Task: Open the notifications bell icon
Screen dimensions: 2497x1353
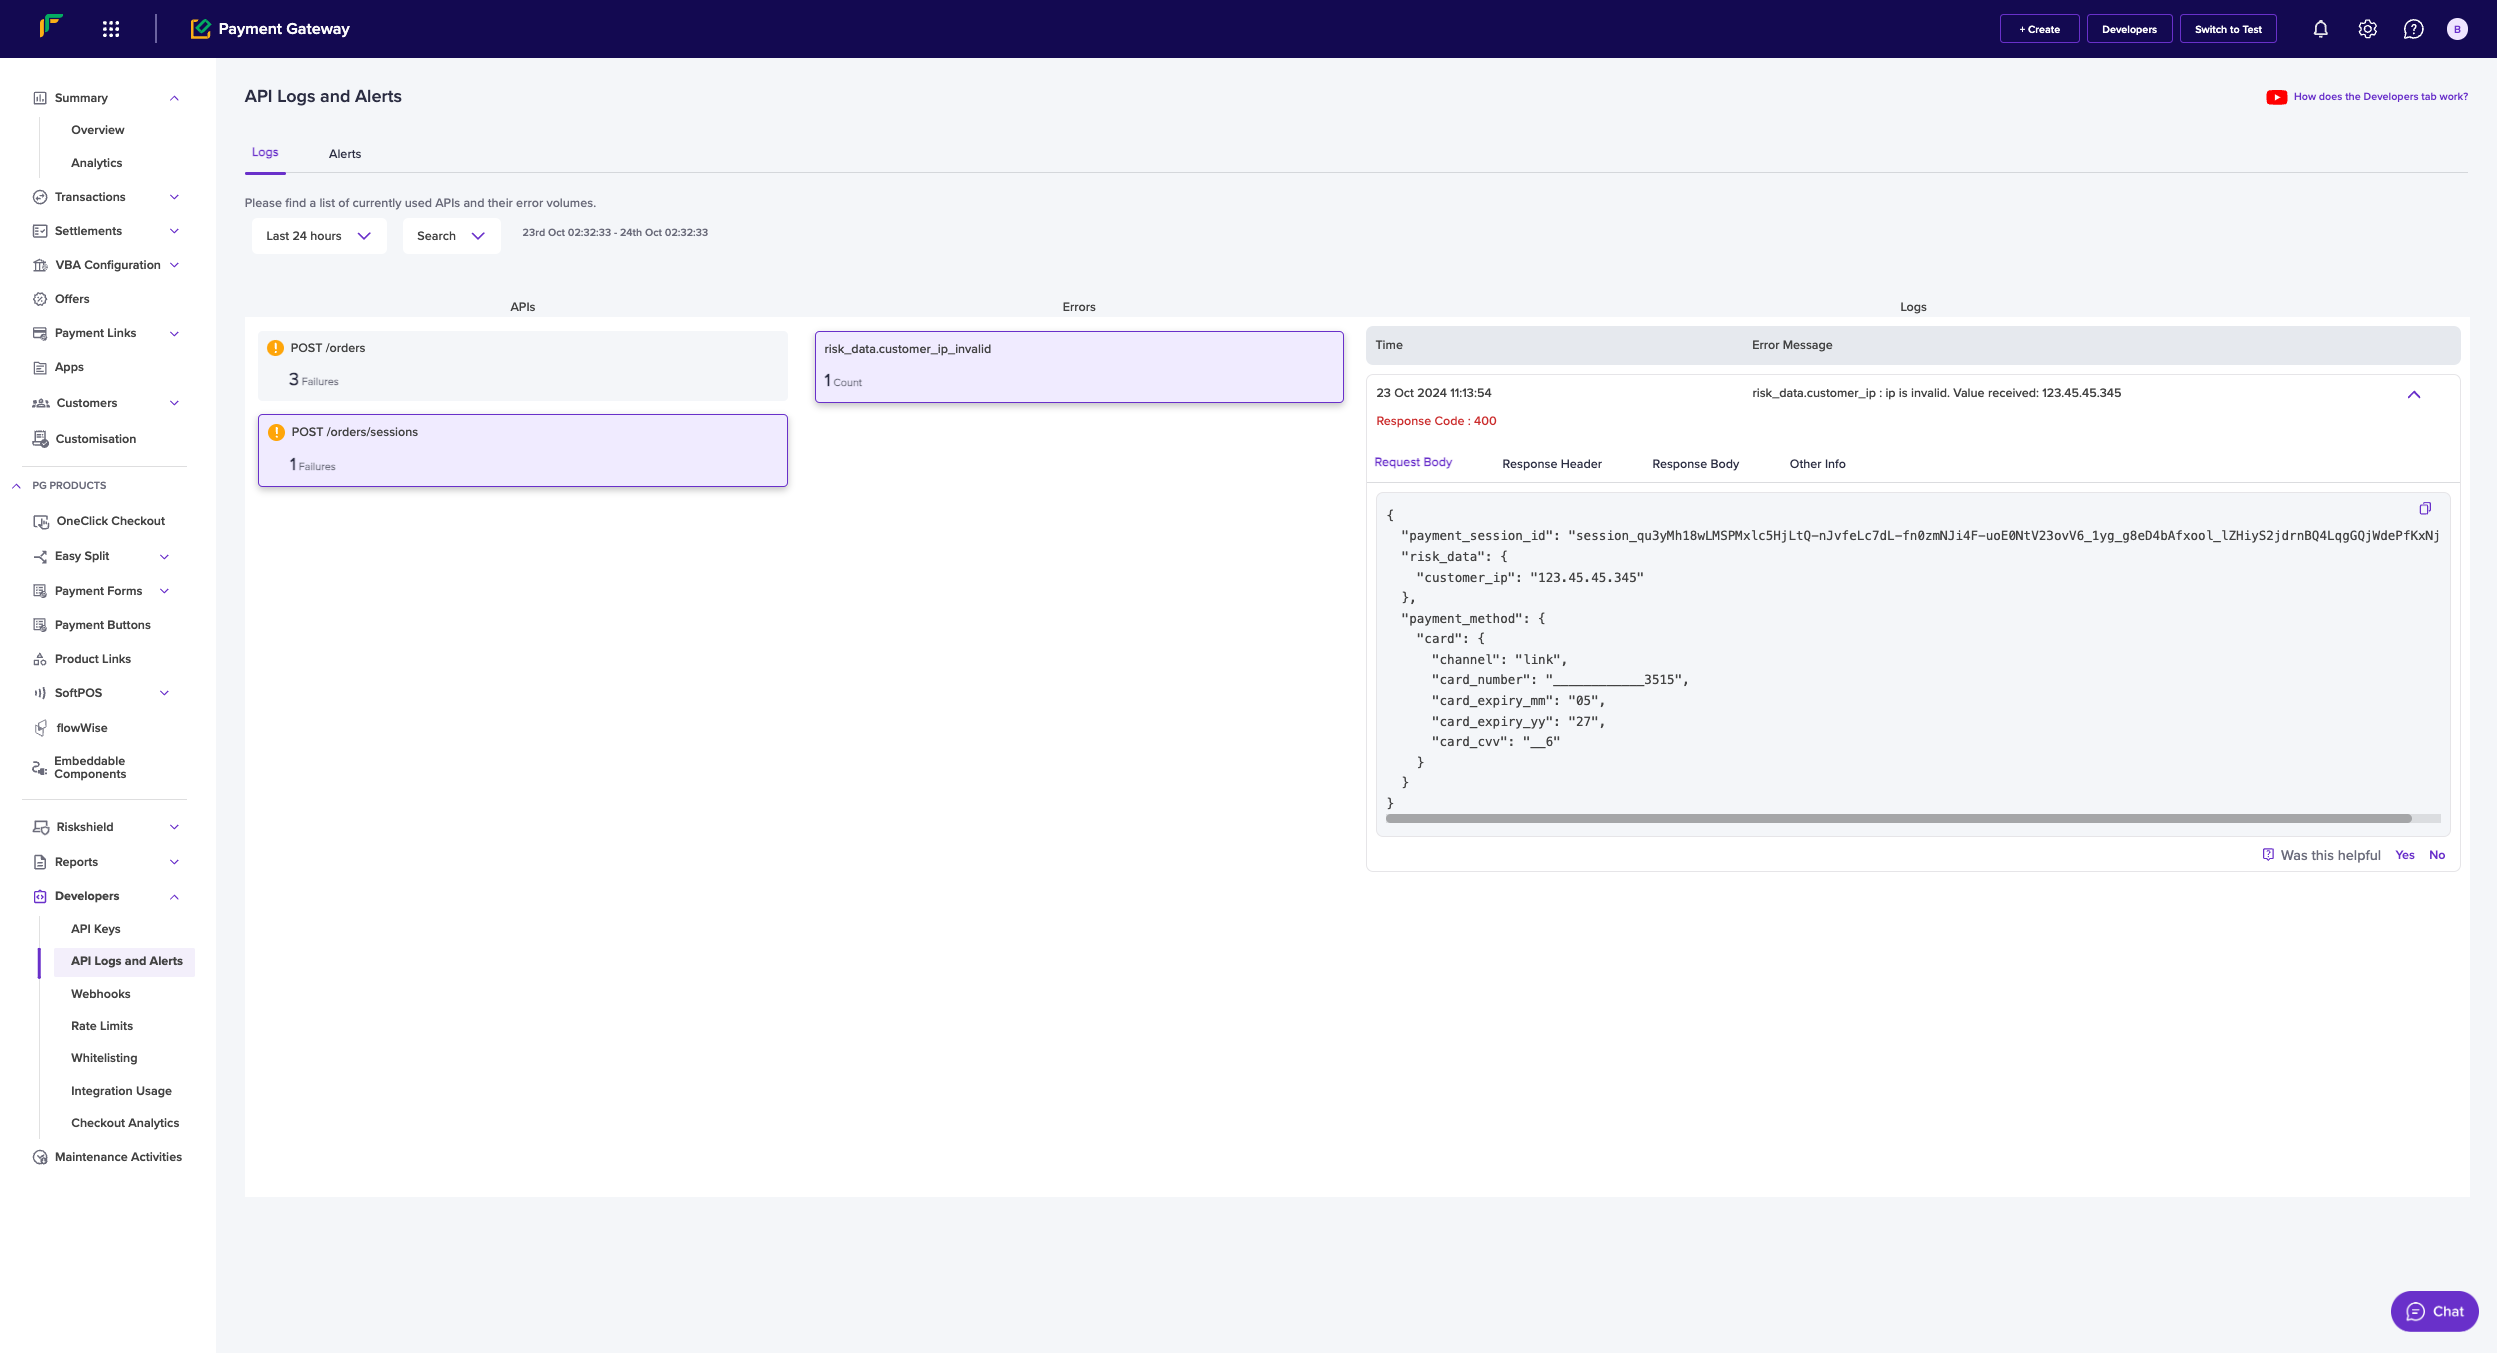Action: pos(2320,29)
